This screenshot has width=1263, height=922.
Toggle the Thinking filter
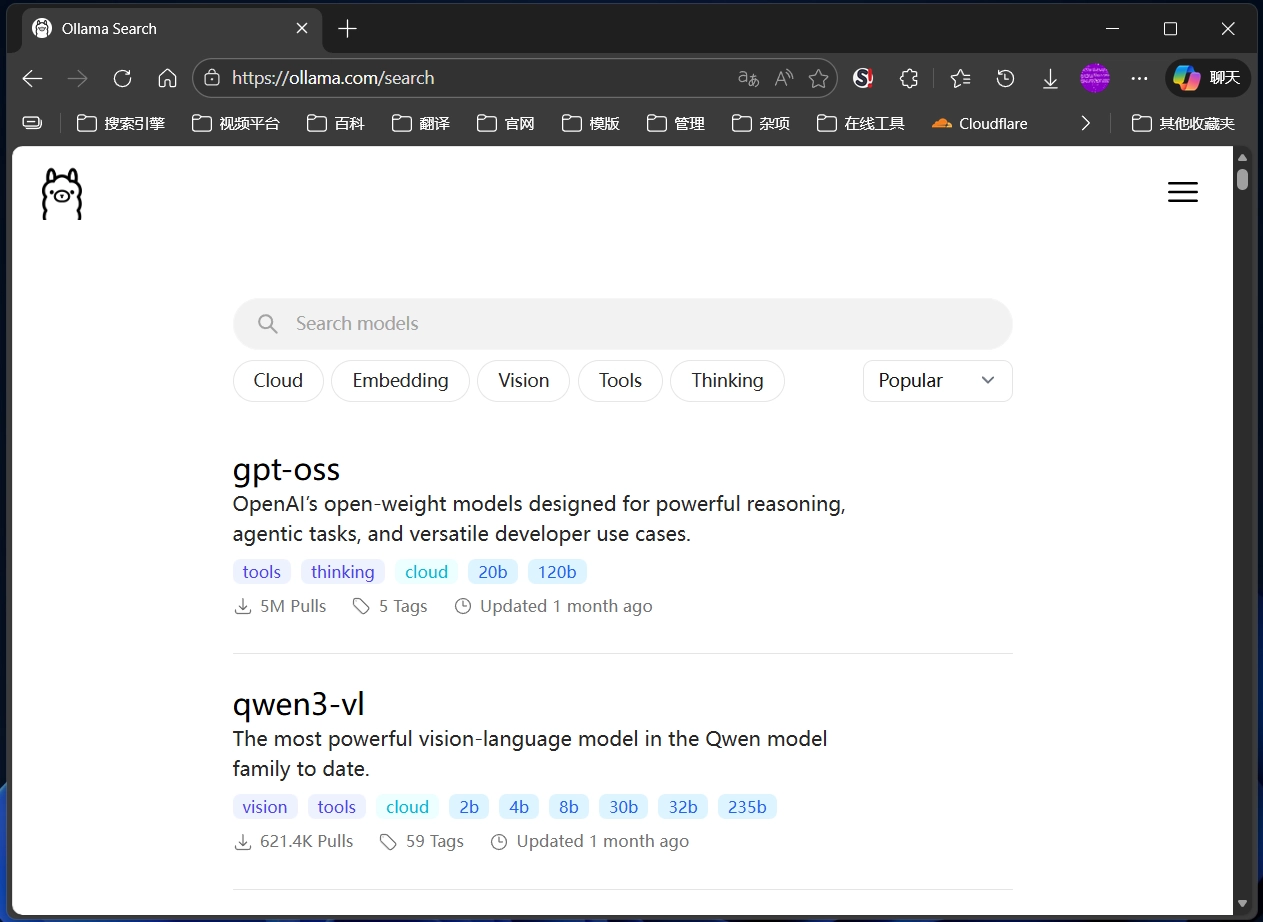727,381
